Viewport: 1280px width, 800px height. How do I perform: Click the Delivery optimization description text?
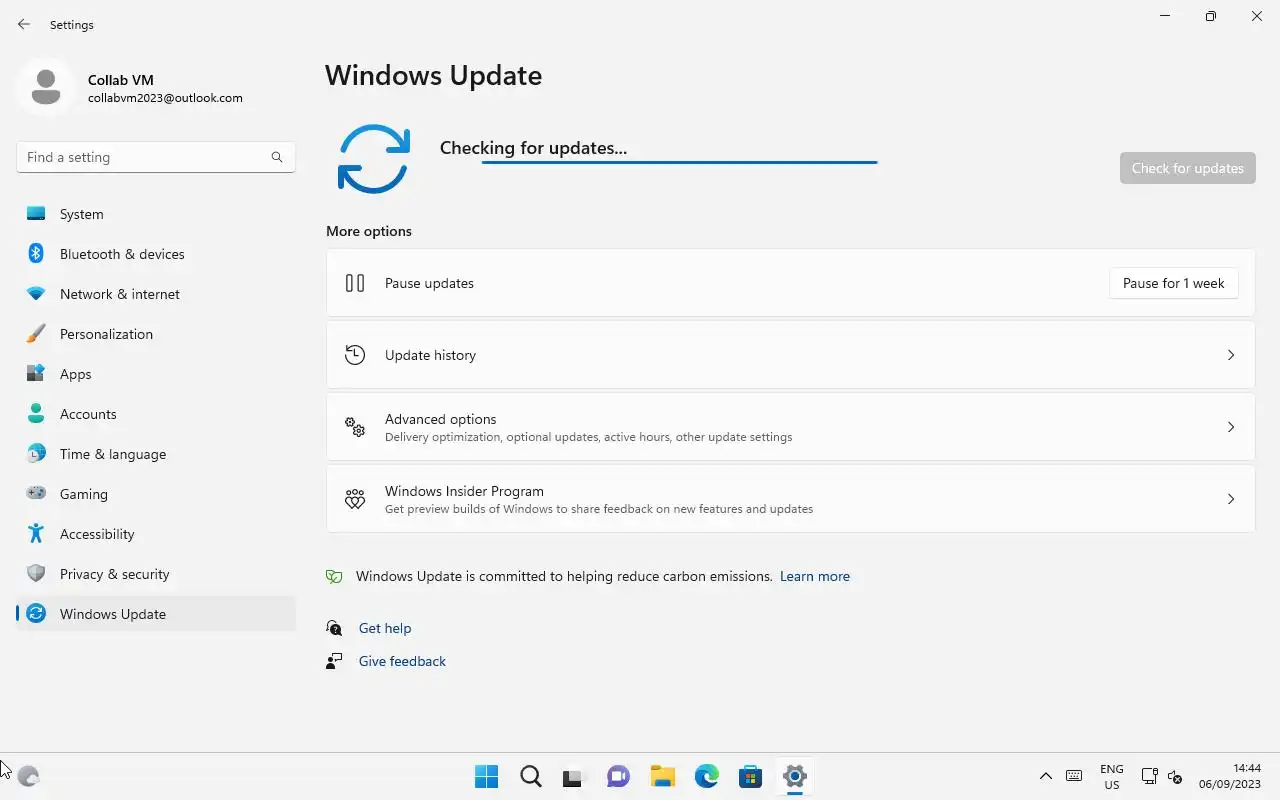click(588, 437)
